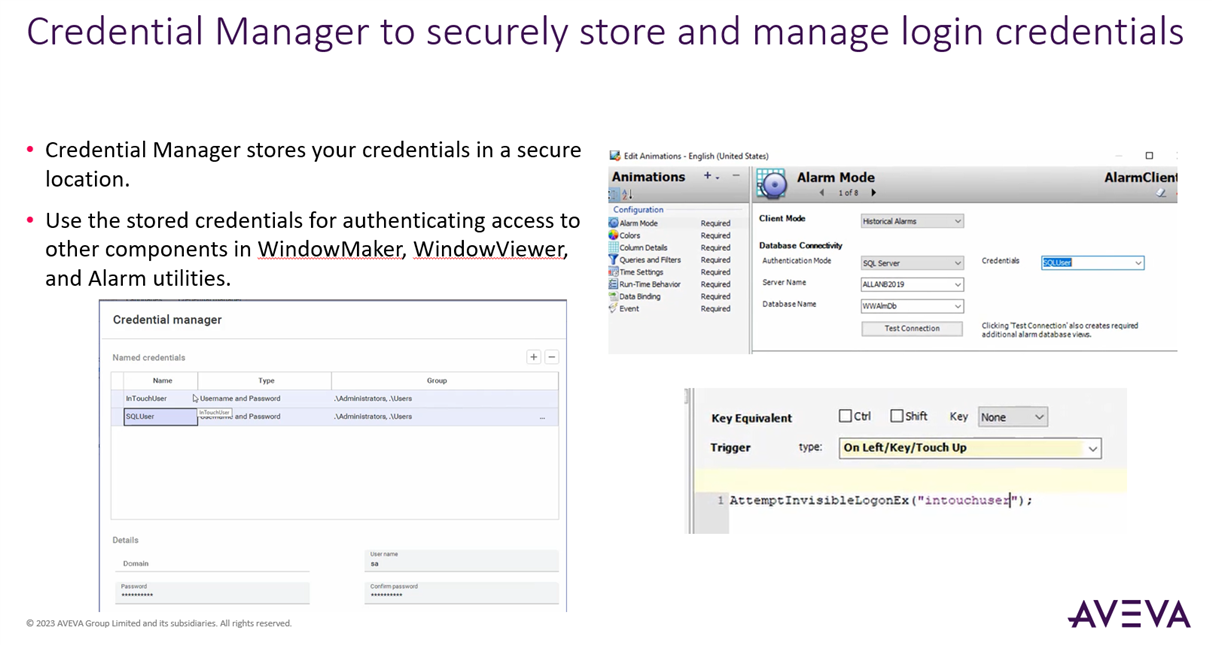
Task: Click the Database Connectivity label
Action: click(x=800, y=245)
